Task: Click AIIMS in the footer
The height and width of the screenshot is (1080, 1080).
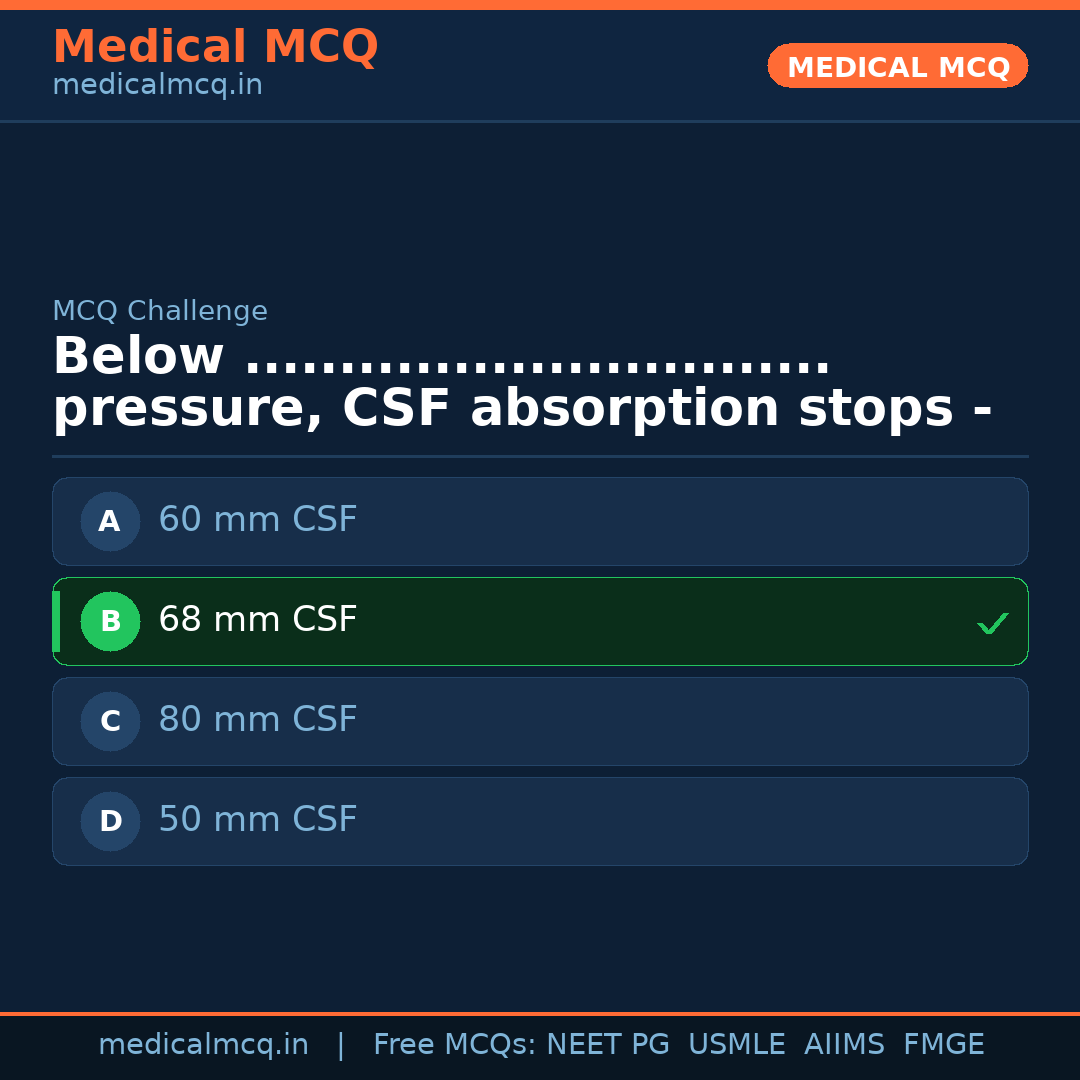Action: point(844,1045)
